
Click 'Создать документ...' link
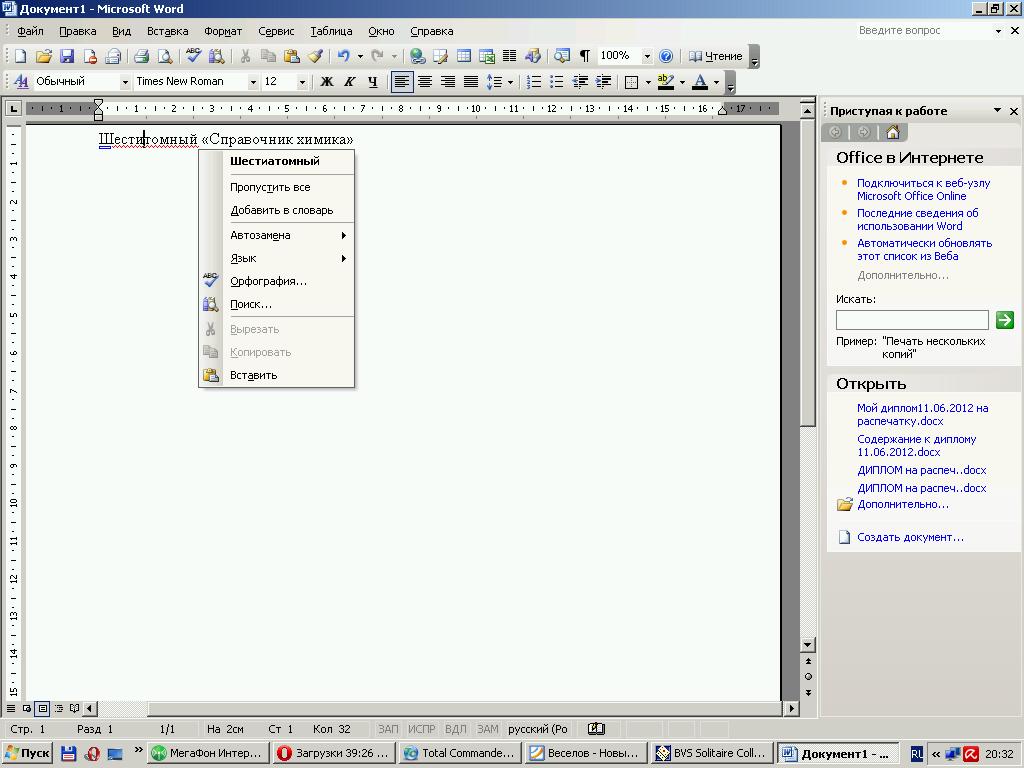[910, 537]
